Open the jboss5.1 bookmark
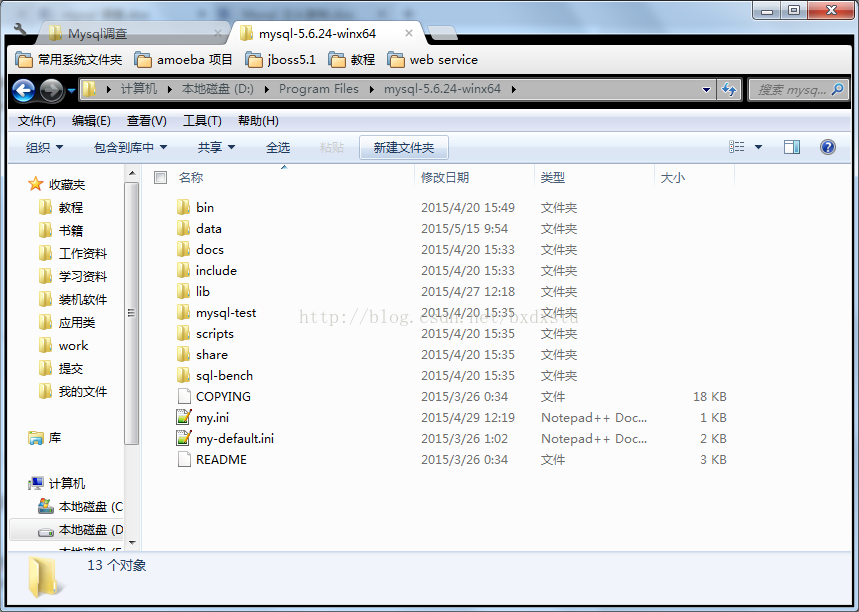 280,60
